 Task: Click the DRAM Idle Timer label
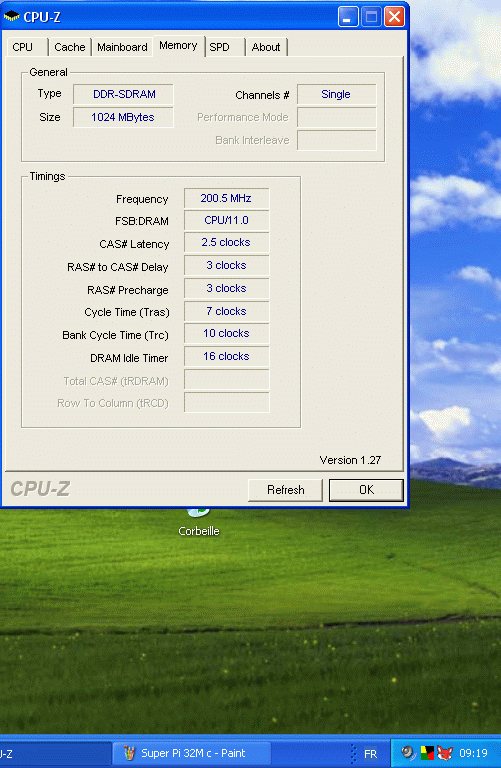tap(129, 358)
